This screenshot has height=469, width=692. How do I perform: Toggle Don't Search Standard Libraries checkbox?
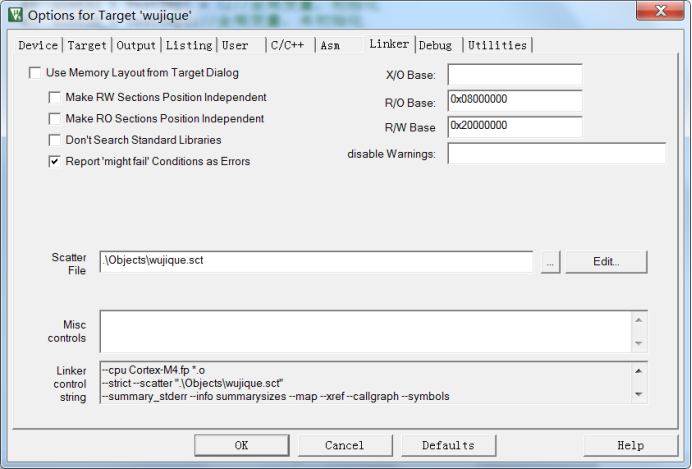(54, 140)
